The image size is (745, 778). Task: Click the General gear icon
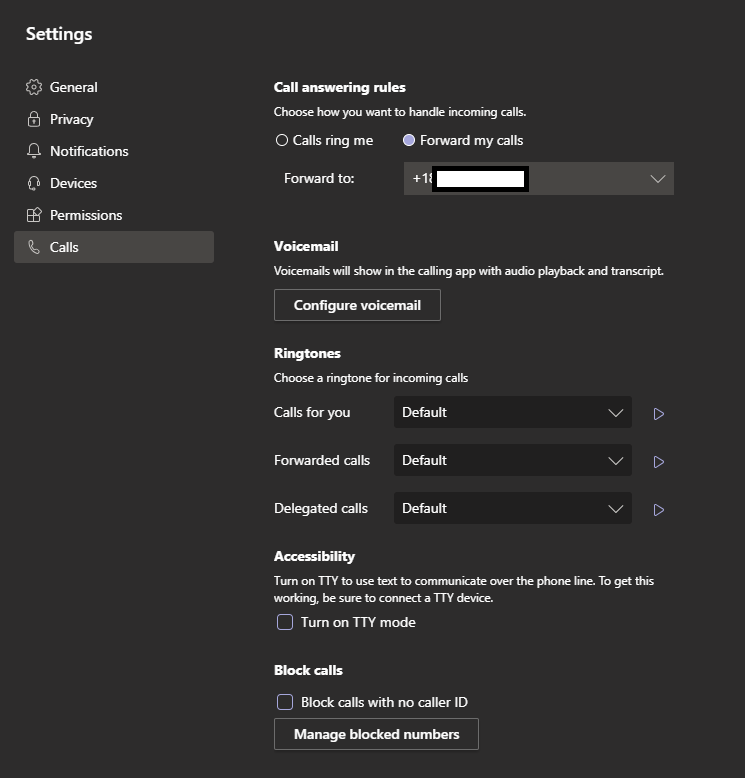[x=34, y=87]
